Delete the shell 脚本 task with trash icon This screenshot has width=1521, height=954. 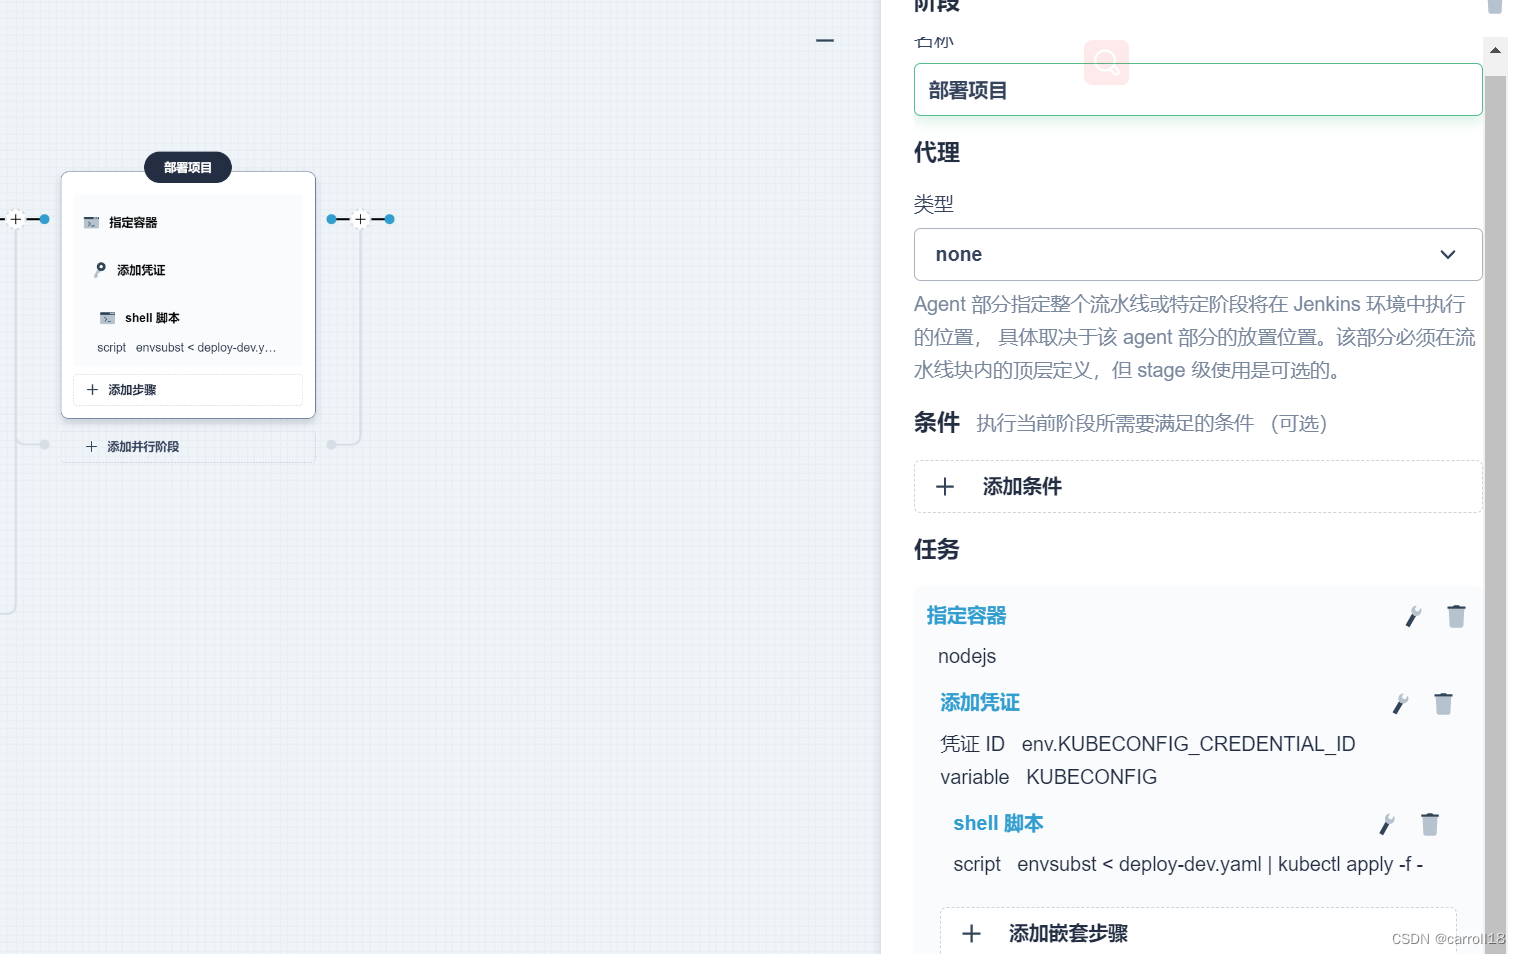pyautogui.click(x=1430, y=823)
